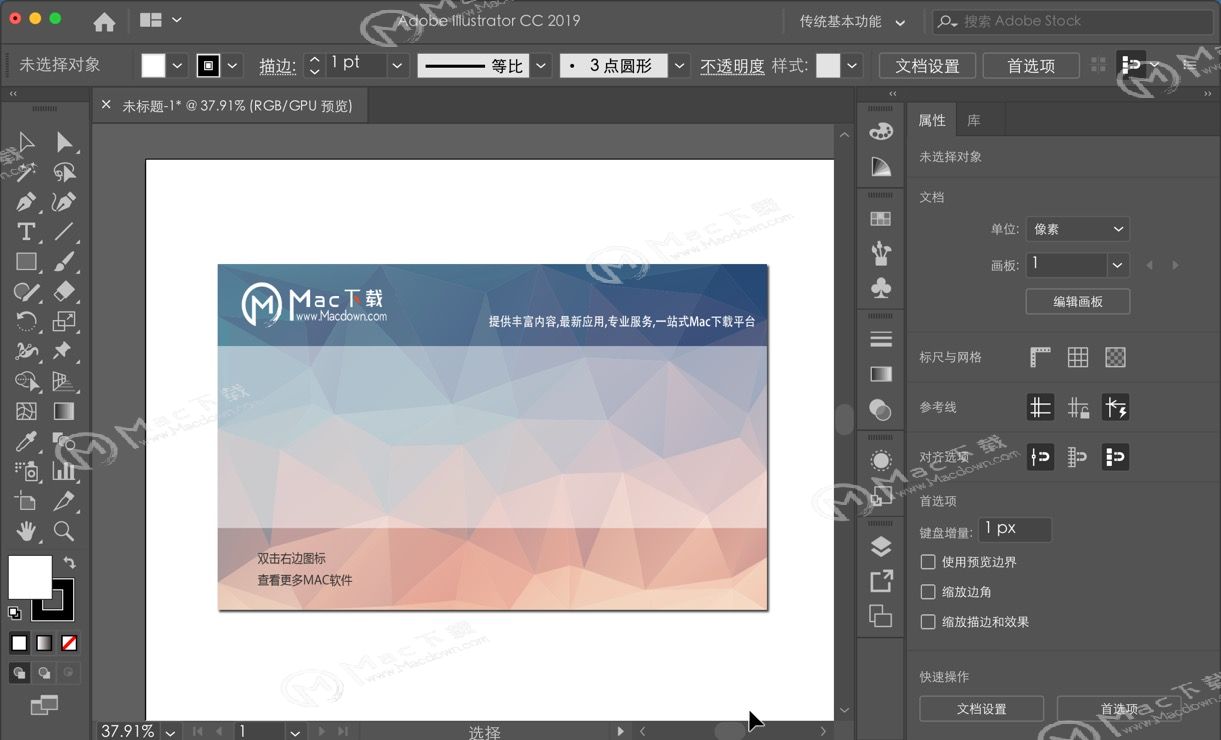
Task: Swap fill and stroke colors
Action: coord(69,563)
